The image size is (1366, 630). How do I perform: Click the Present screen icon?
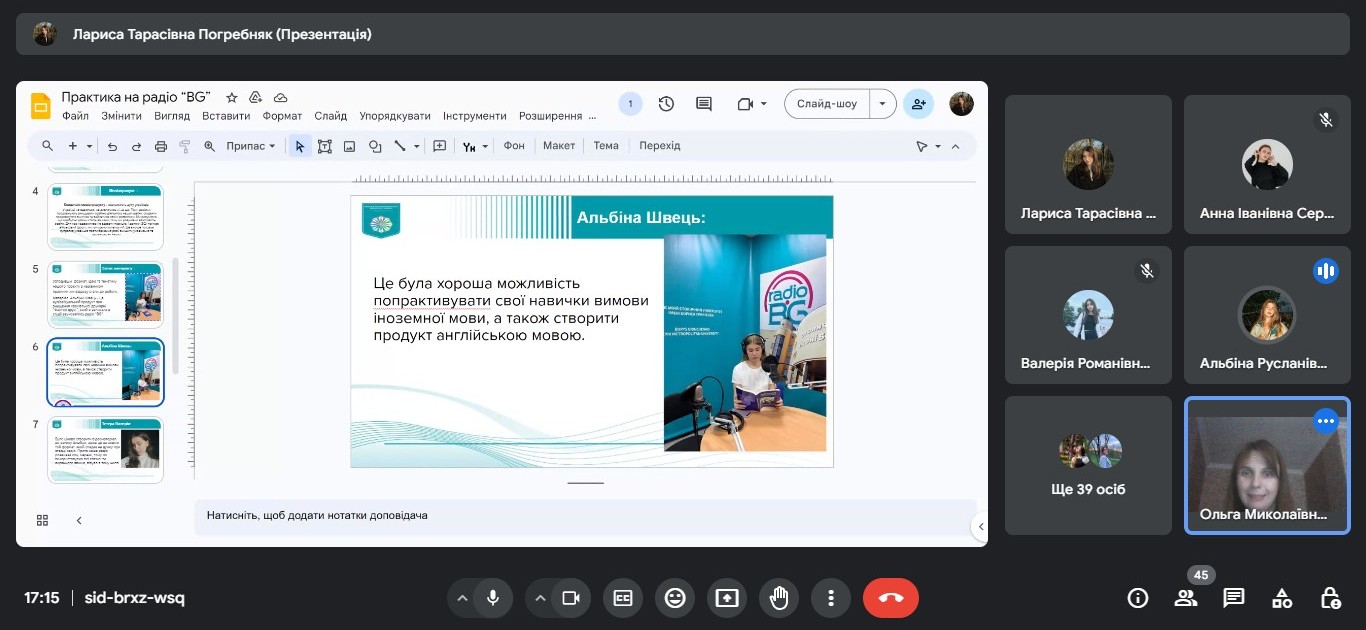pos(727,598)
